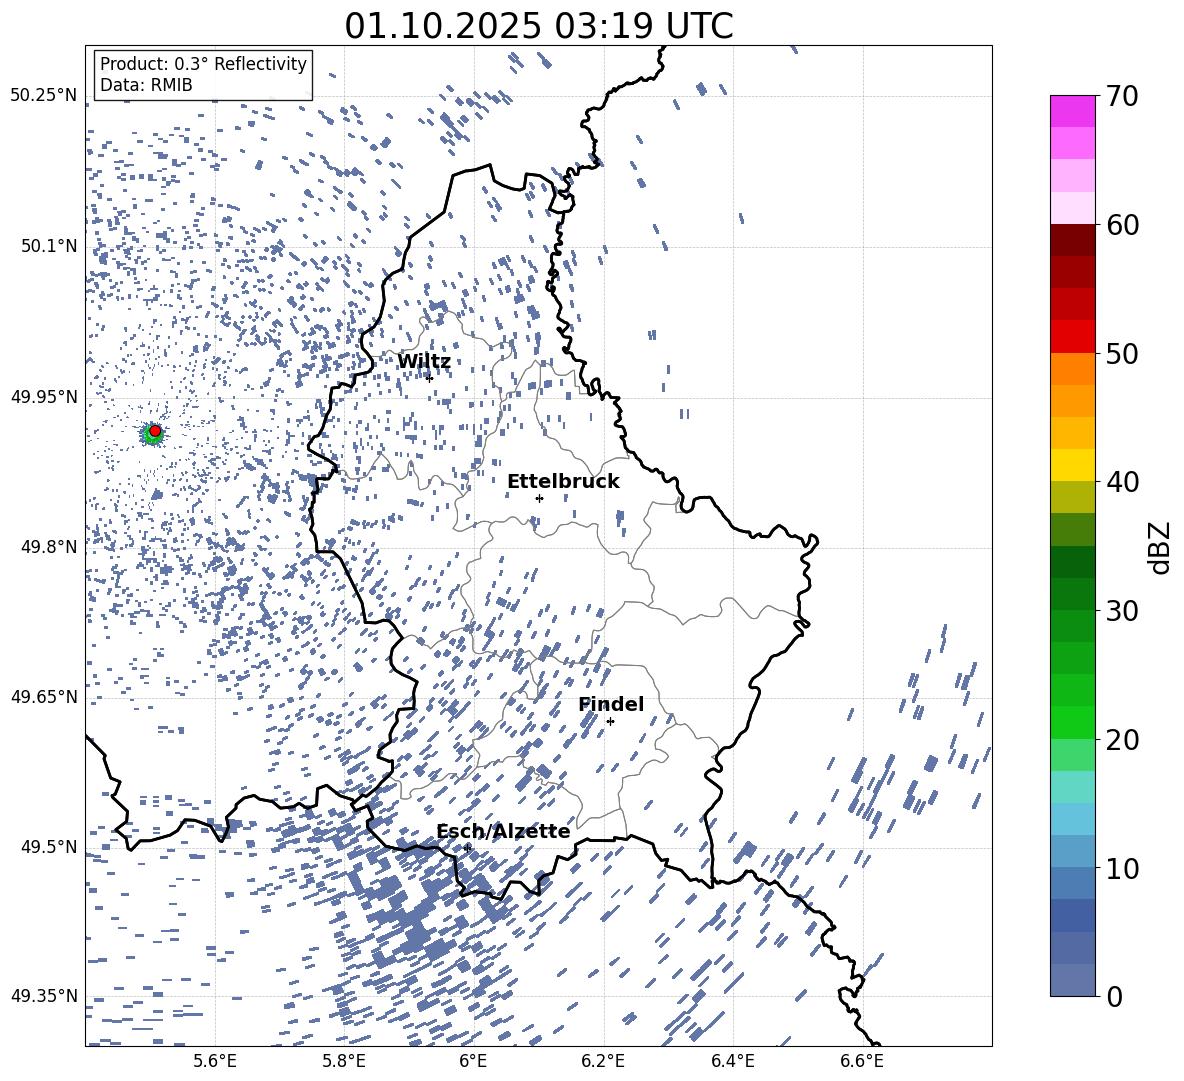Click the dBZ colorbar axis label

point(1161,547)
